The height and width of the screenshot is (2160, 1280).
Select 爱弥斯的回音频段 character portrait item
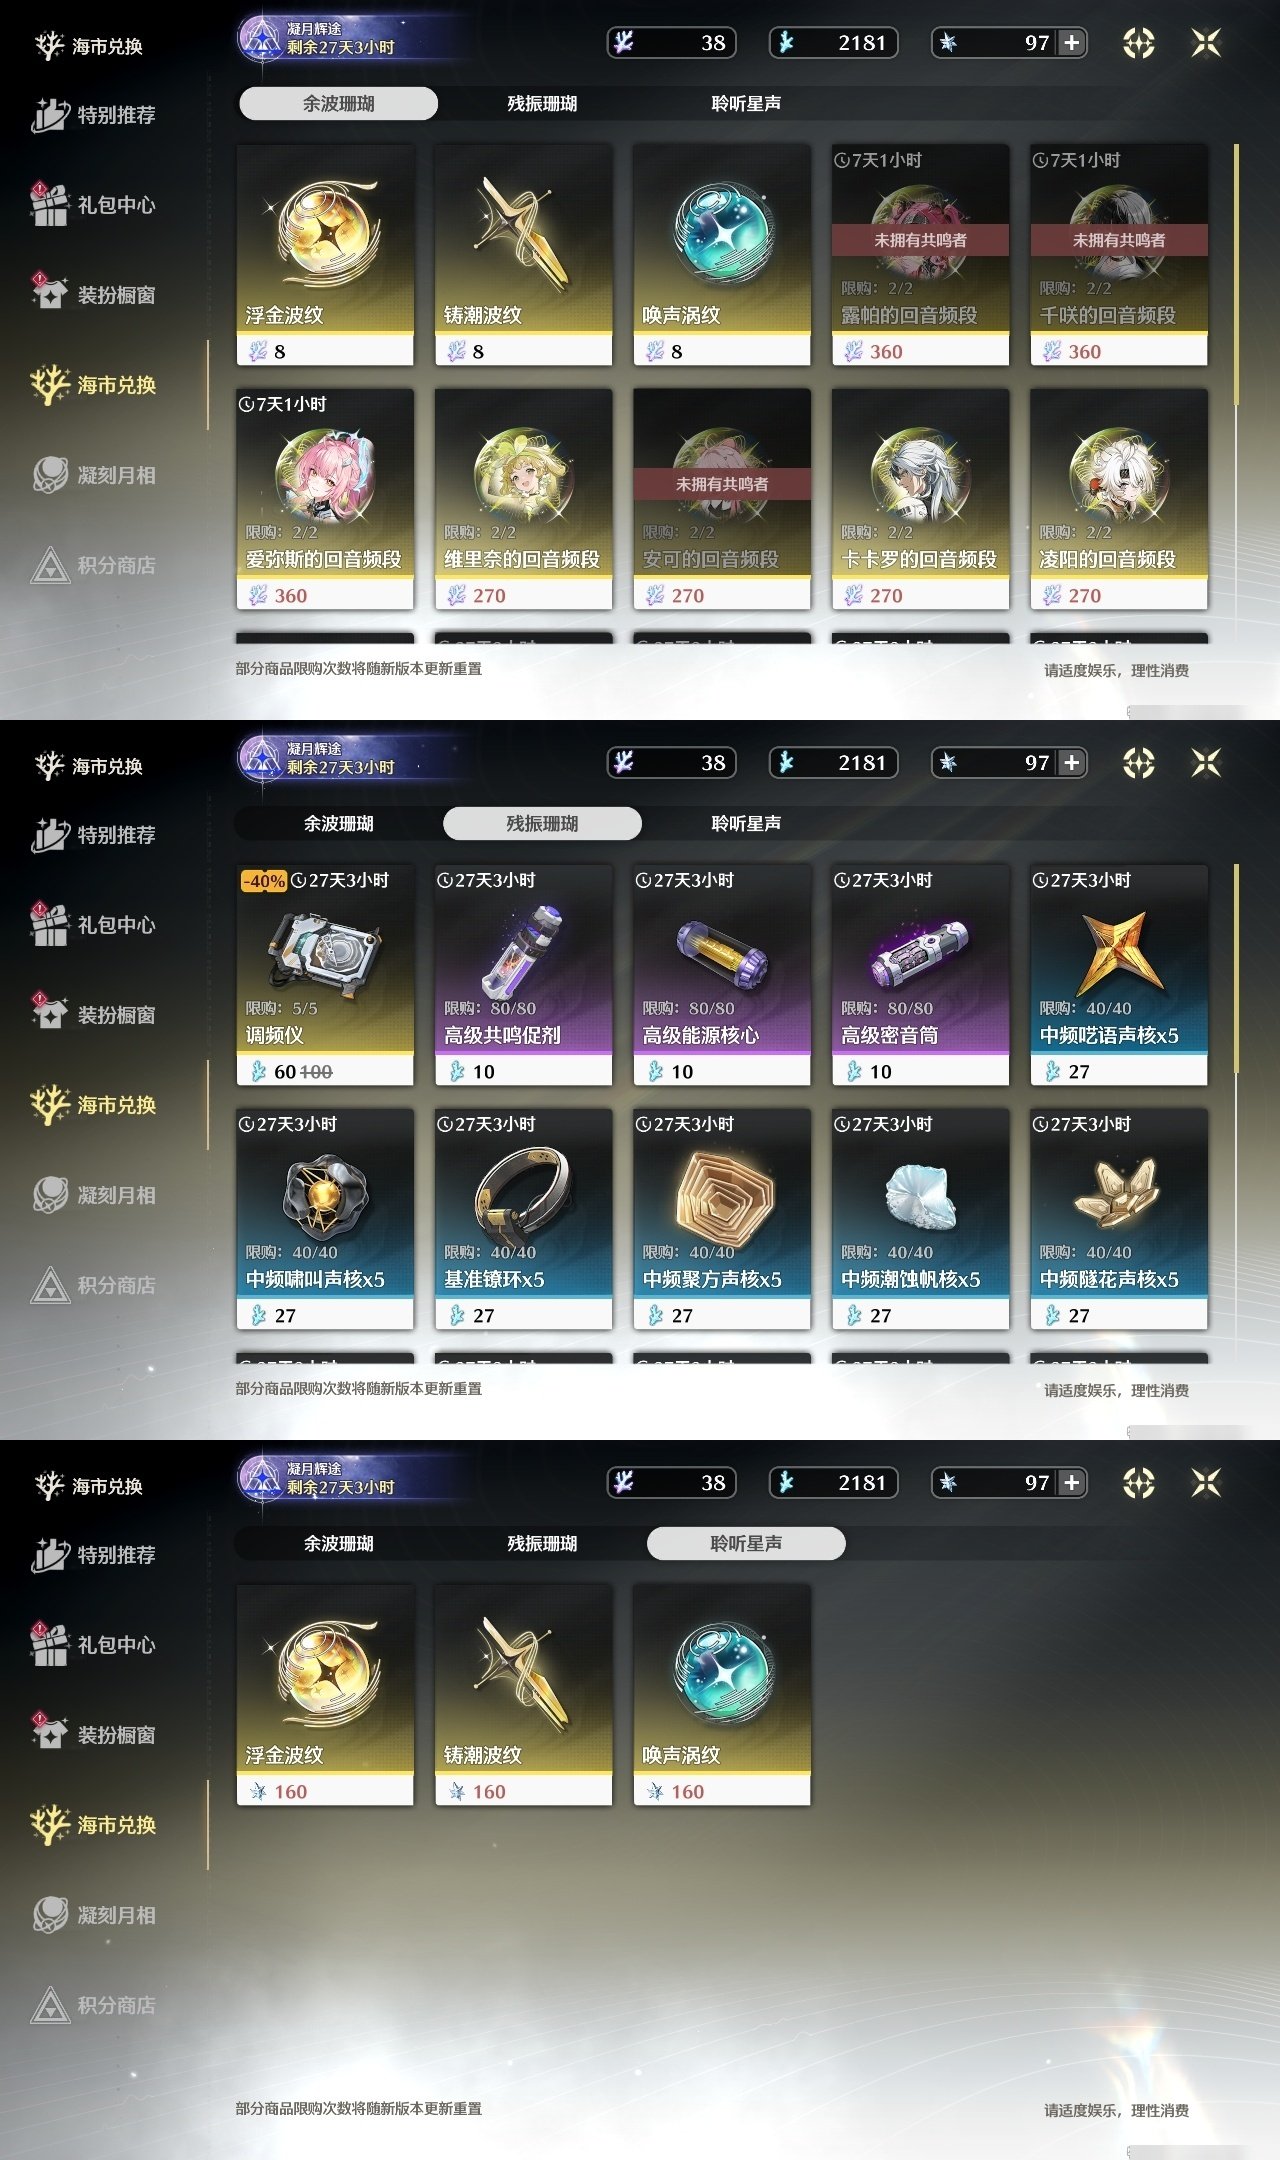[x=325, y=499]
